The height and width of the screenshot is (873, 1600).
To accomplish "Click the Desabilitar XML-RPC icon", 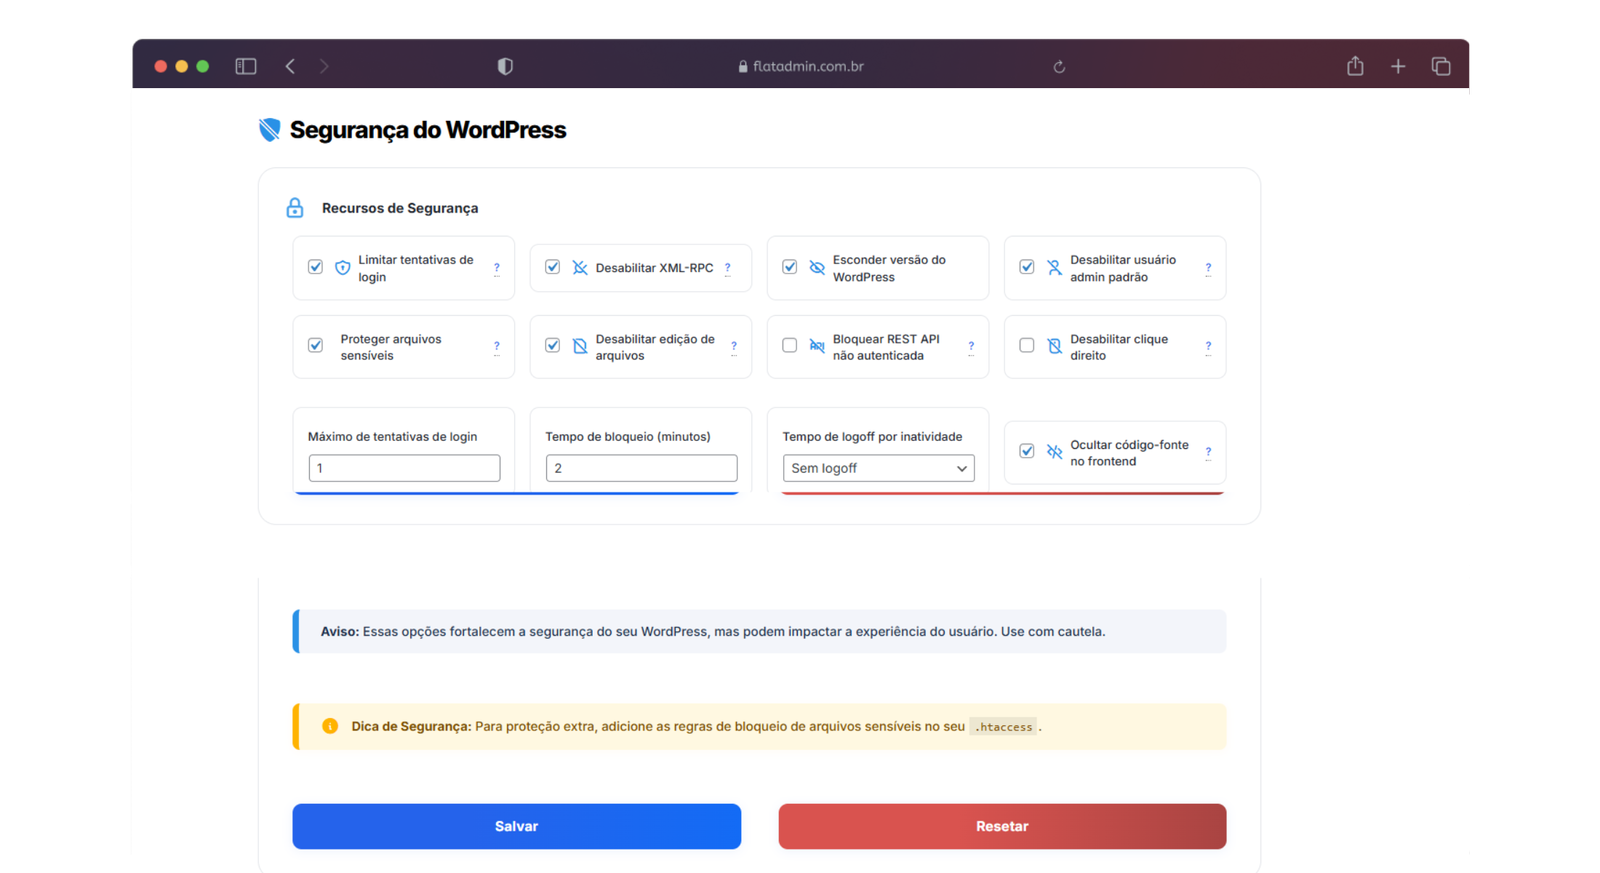I will [580, 268].
